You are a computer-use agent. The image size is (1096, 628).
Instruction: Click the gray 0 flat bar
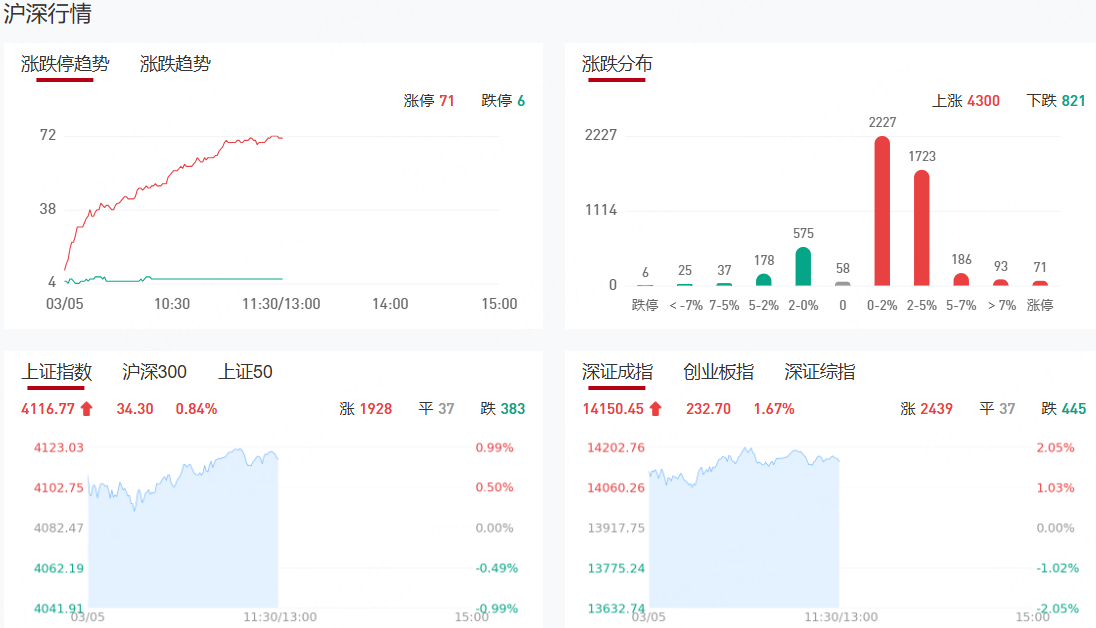coord(842,283)
